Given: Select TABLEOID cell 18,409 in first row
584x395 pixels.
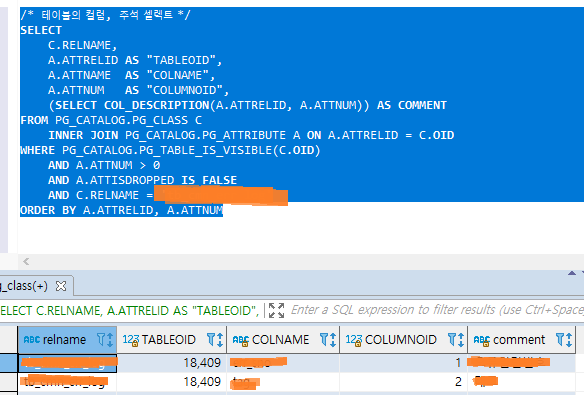Looking at the screenshot, I should coord(172,363).
